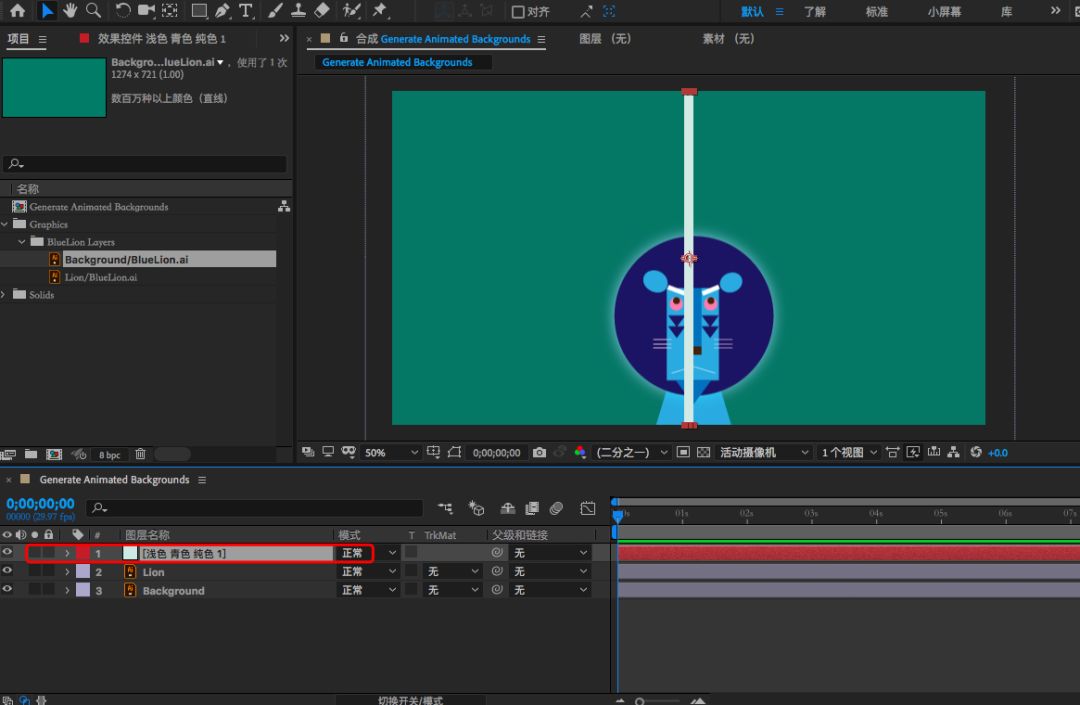Screen dimensions: 1080x705
Task: Toggle visibility of the Background layer
Action: (8, 591)
